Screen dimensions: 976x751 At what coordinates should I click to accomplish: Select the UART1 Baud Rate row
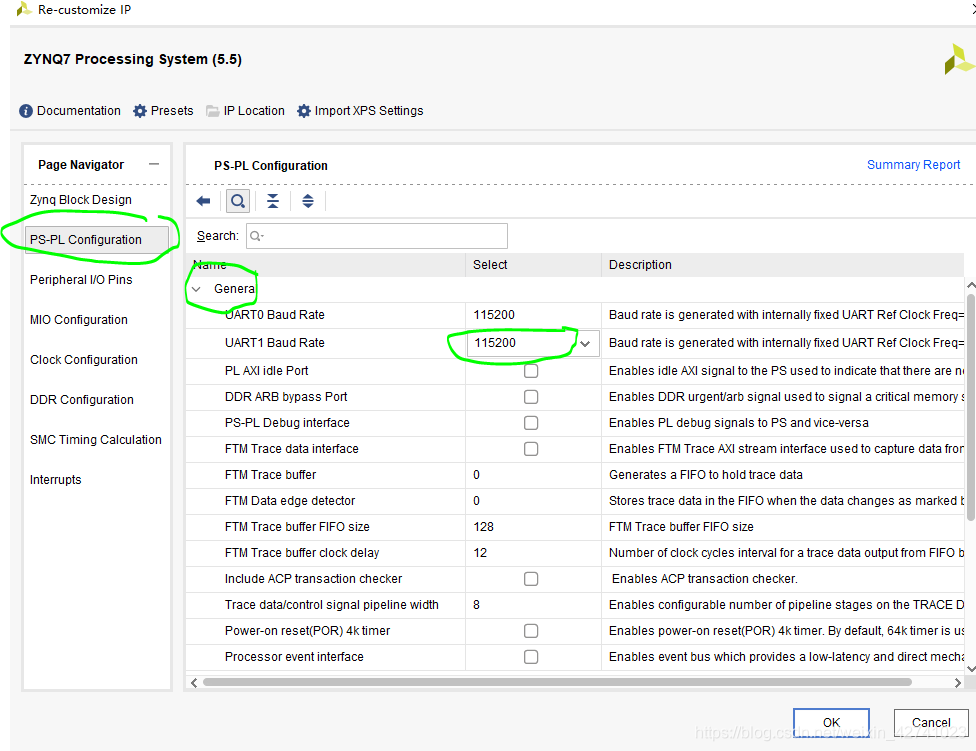point(575,343)
